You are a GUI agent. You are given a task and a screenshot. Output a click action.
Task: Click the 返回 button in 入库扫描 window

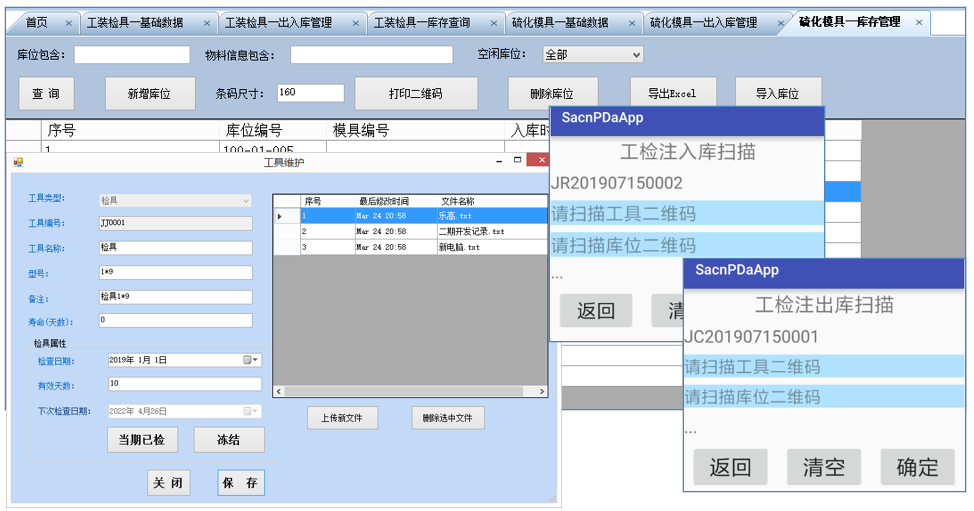pyautogui.click(x=596, y=310)
